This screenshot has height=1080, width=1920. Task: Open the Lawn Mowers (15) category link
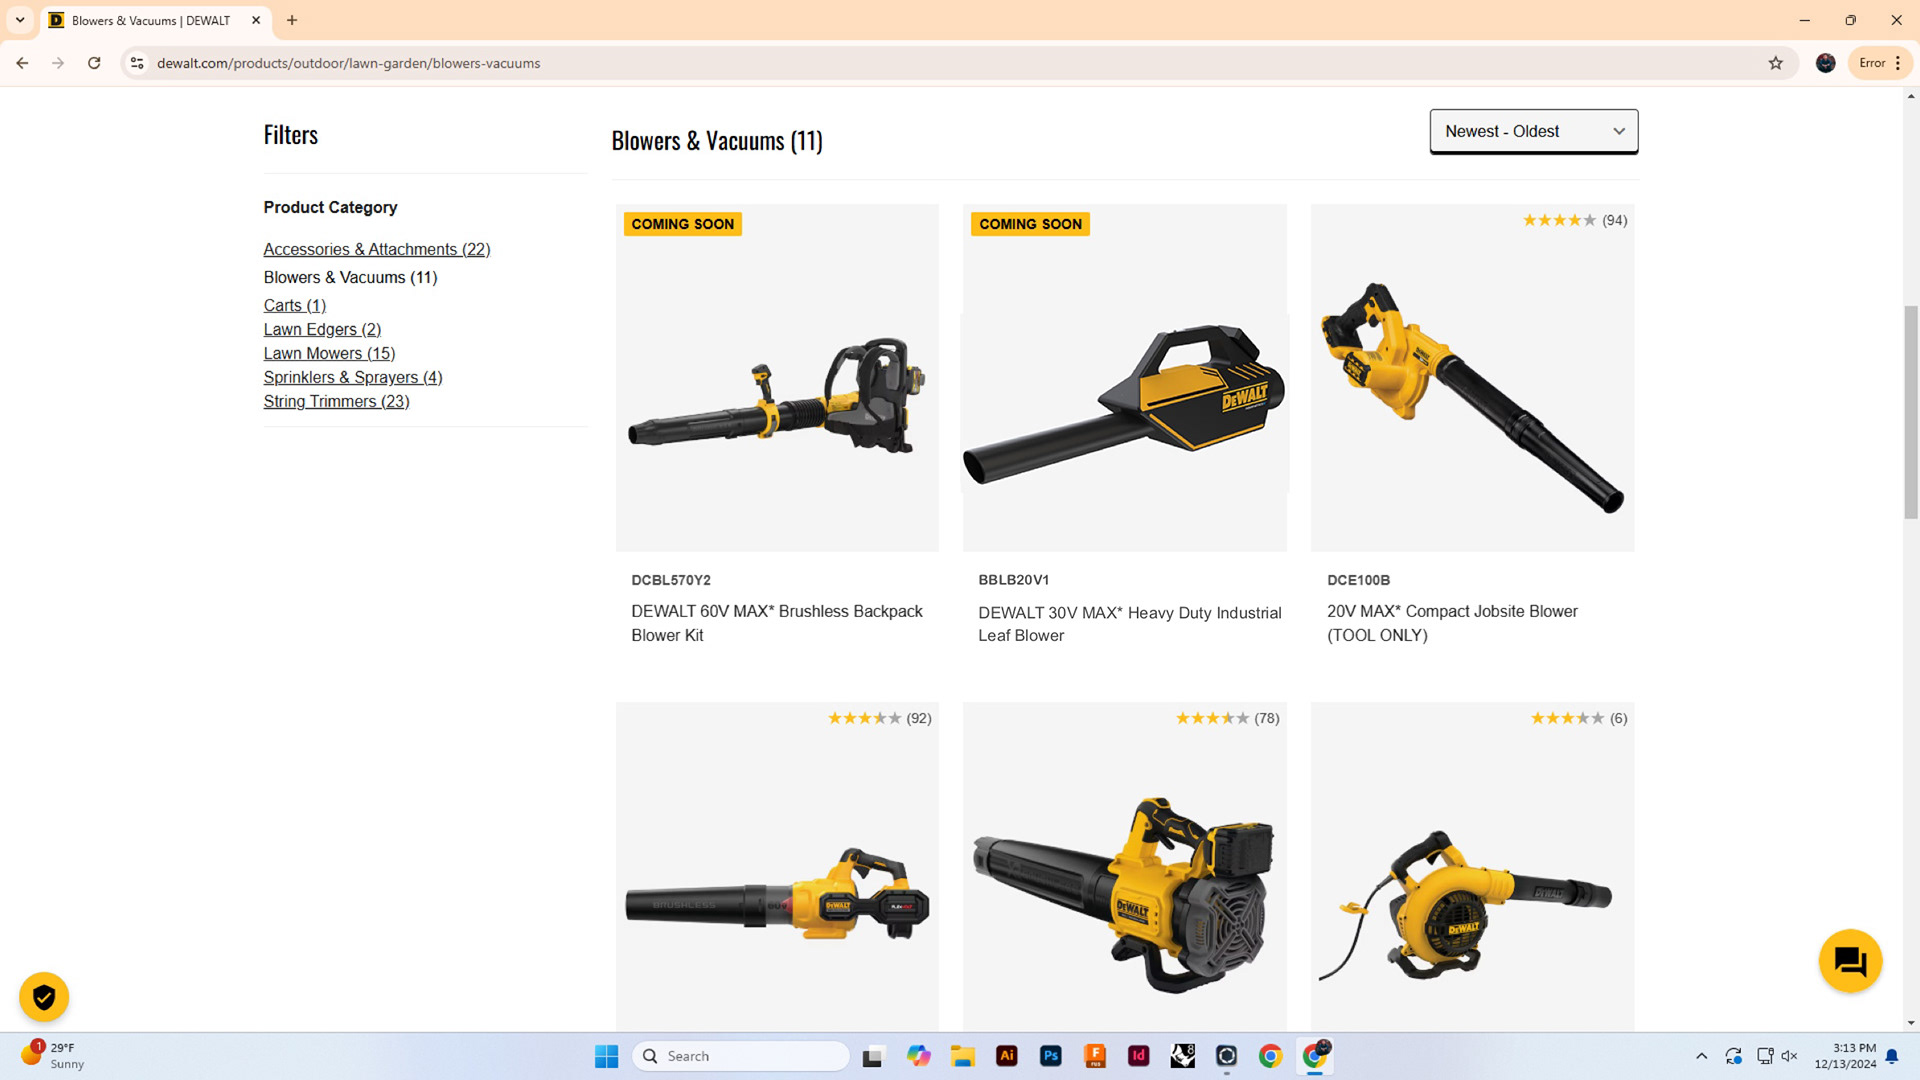click(329, 353)
